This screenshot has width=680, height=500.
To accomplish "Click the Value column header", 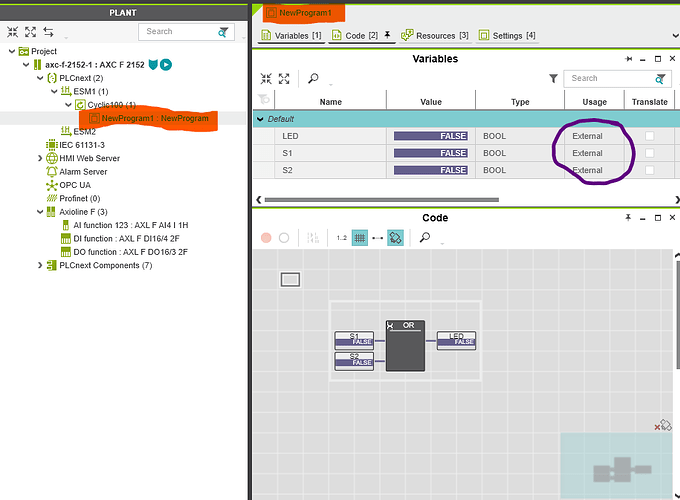I will point(431,102).
